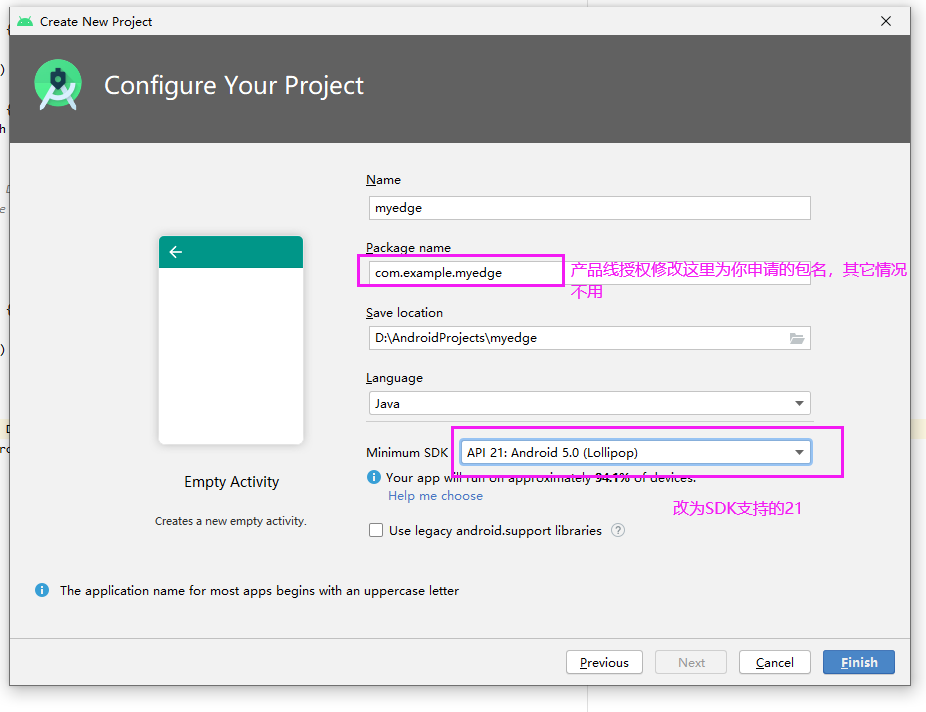Click back arrow in Empty Activity preview
This screenshot has height=712, width=926.
(176, 252)
